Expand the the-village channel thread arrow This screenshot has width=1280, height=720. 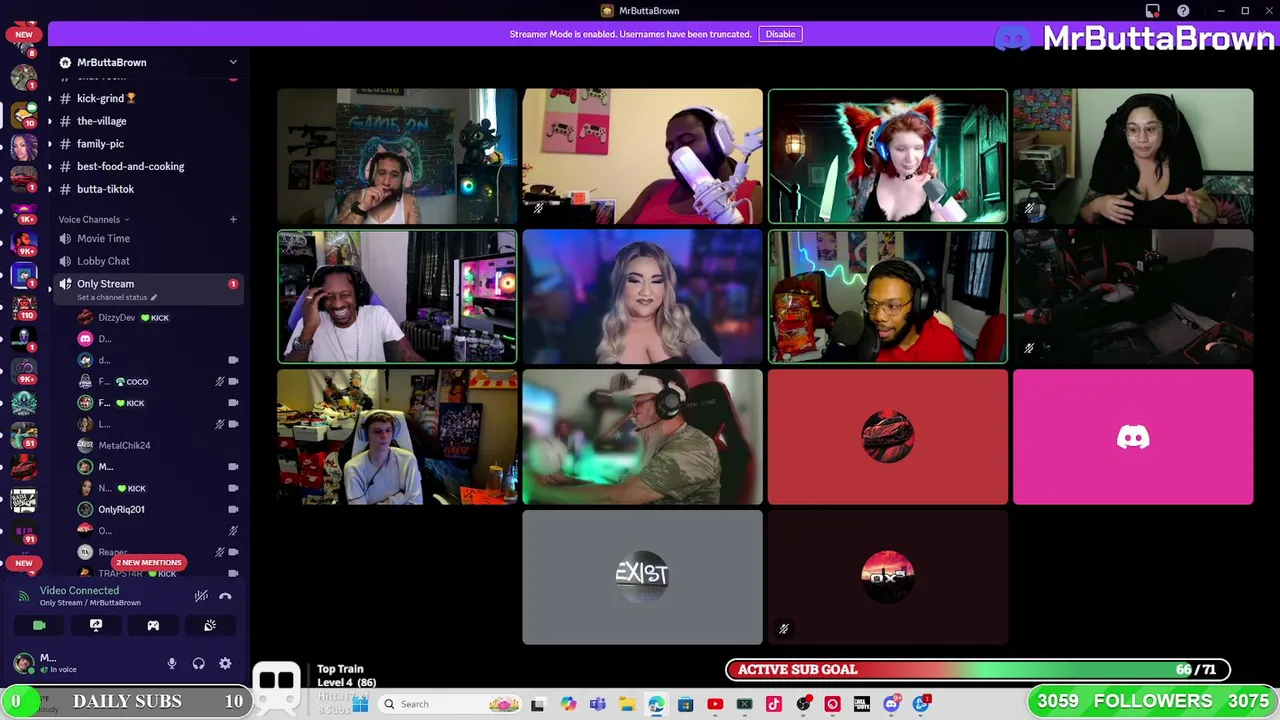pos(50,121)
